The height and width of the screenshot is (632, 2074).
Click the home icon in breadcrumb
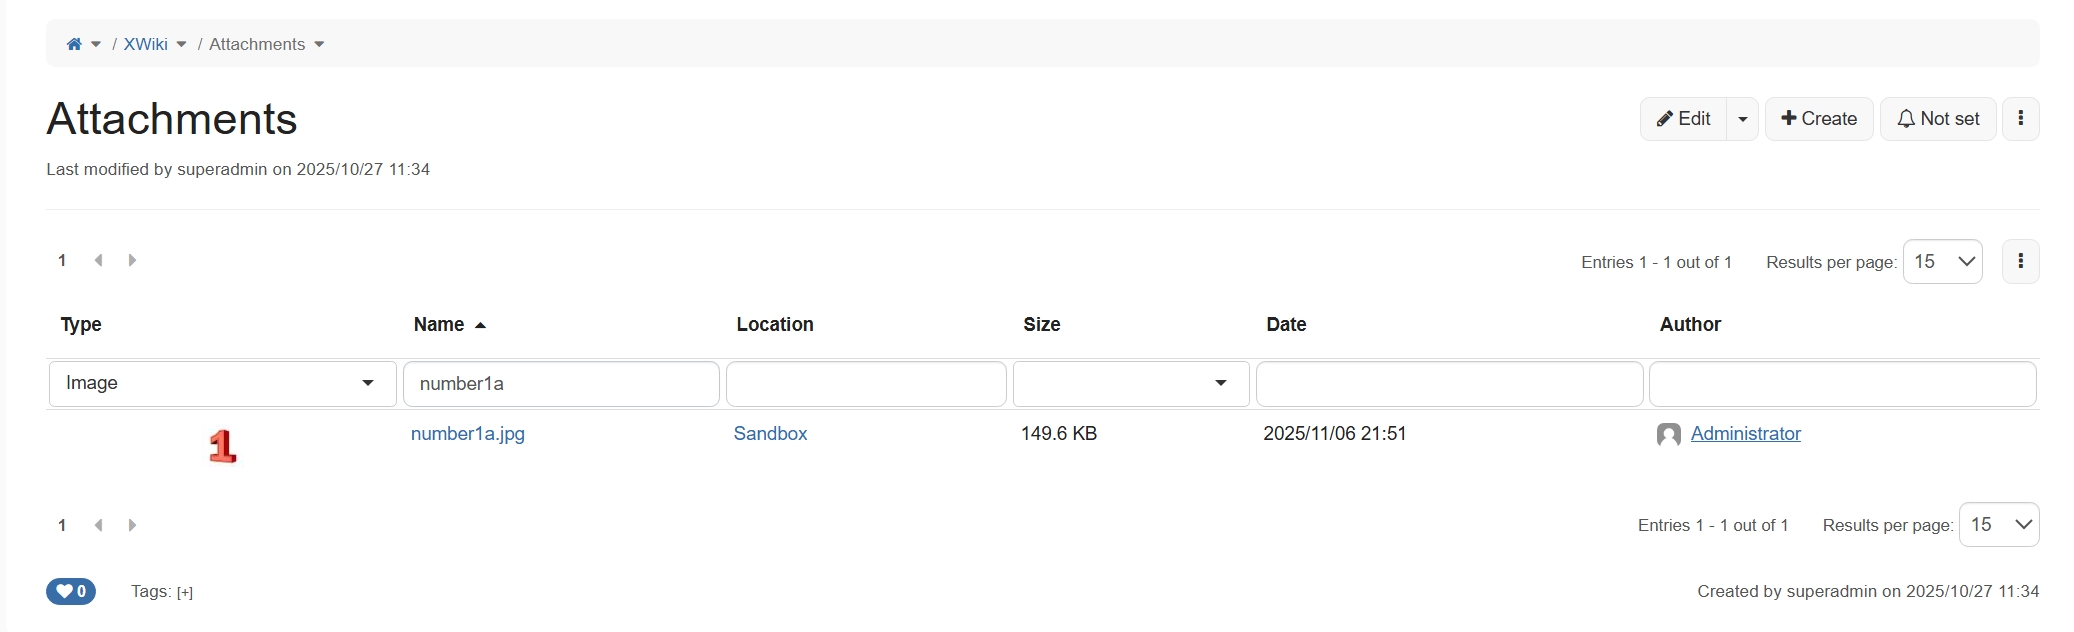pos(74,44)
